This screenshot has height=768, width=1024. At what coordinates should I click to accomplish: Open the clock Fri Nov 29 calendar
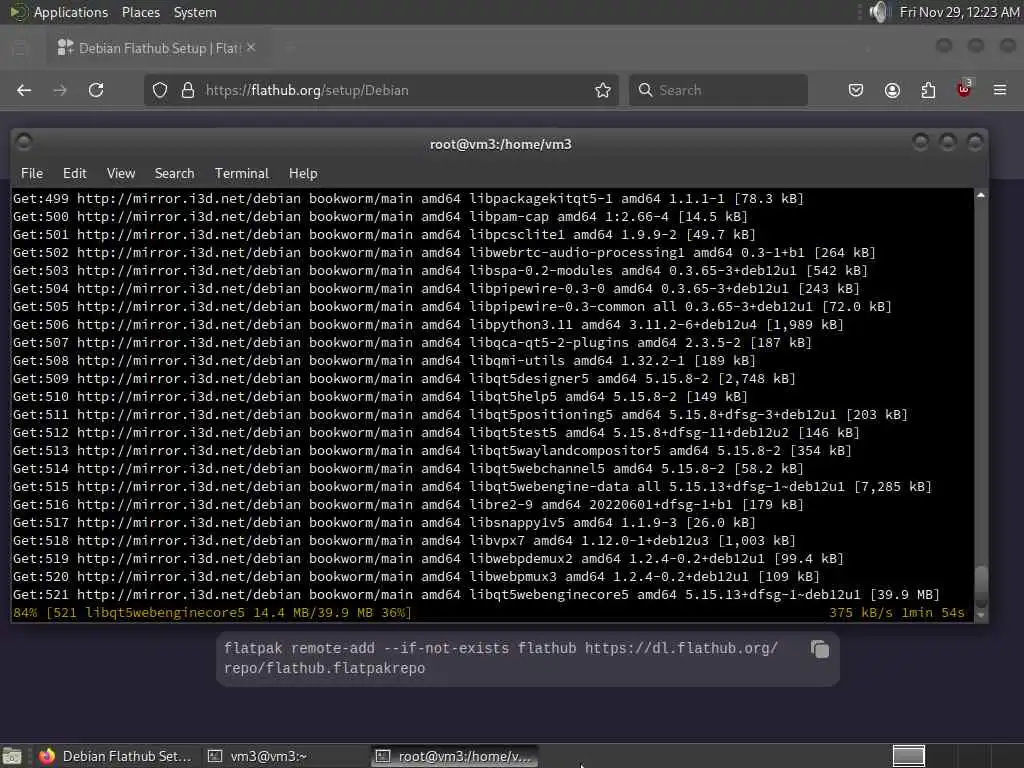(959, 12)
